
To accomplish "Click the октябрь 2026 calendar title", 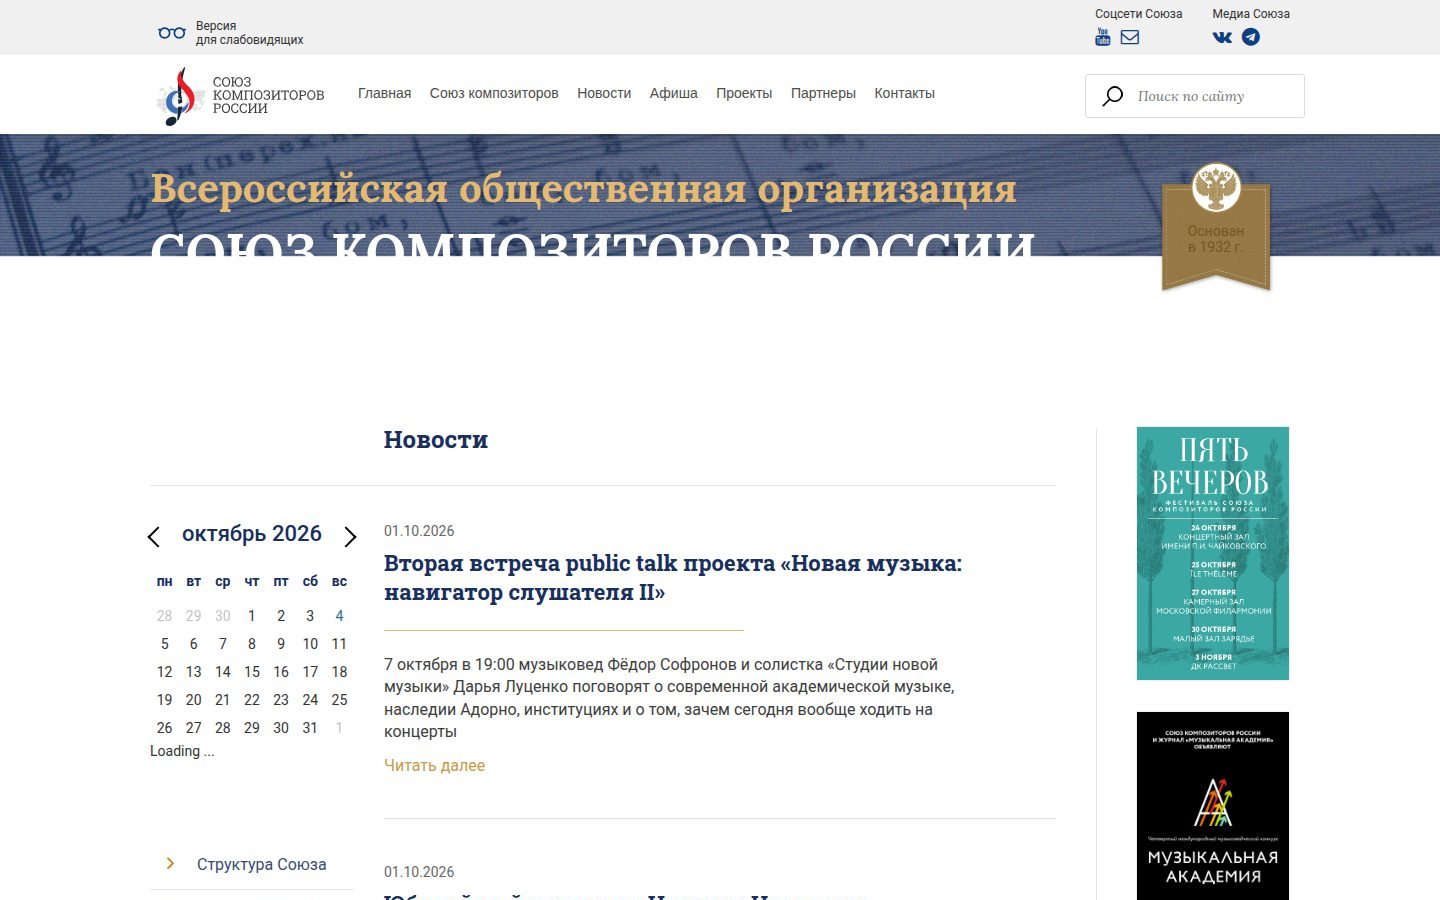I will (252, 534).
